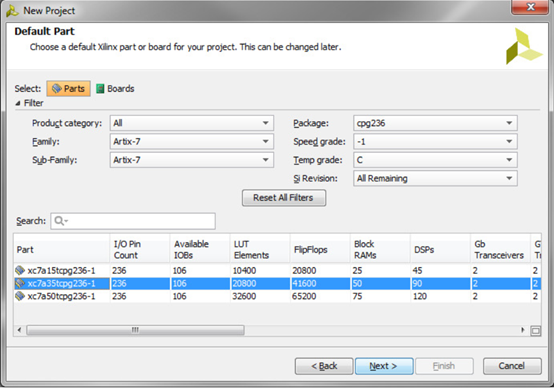Select the Parts toggle button
The width and height of the screenshot is (554, 388).
tap(68, 88)
